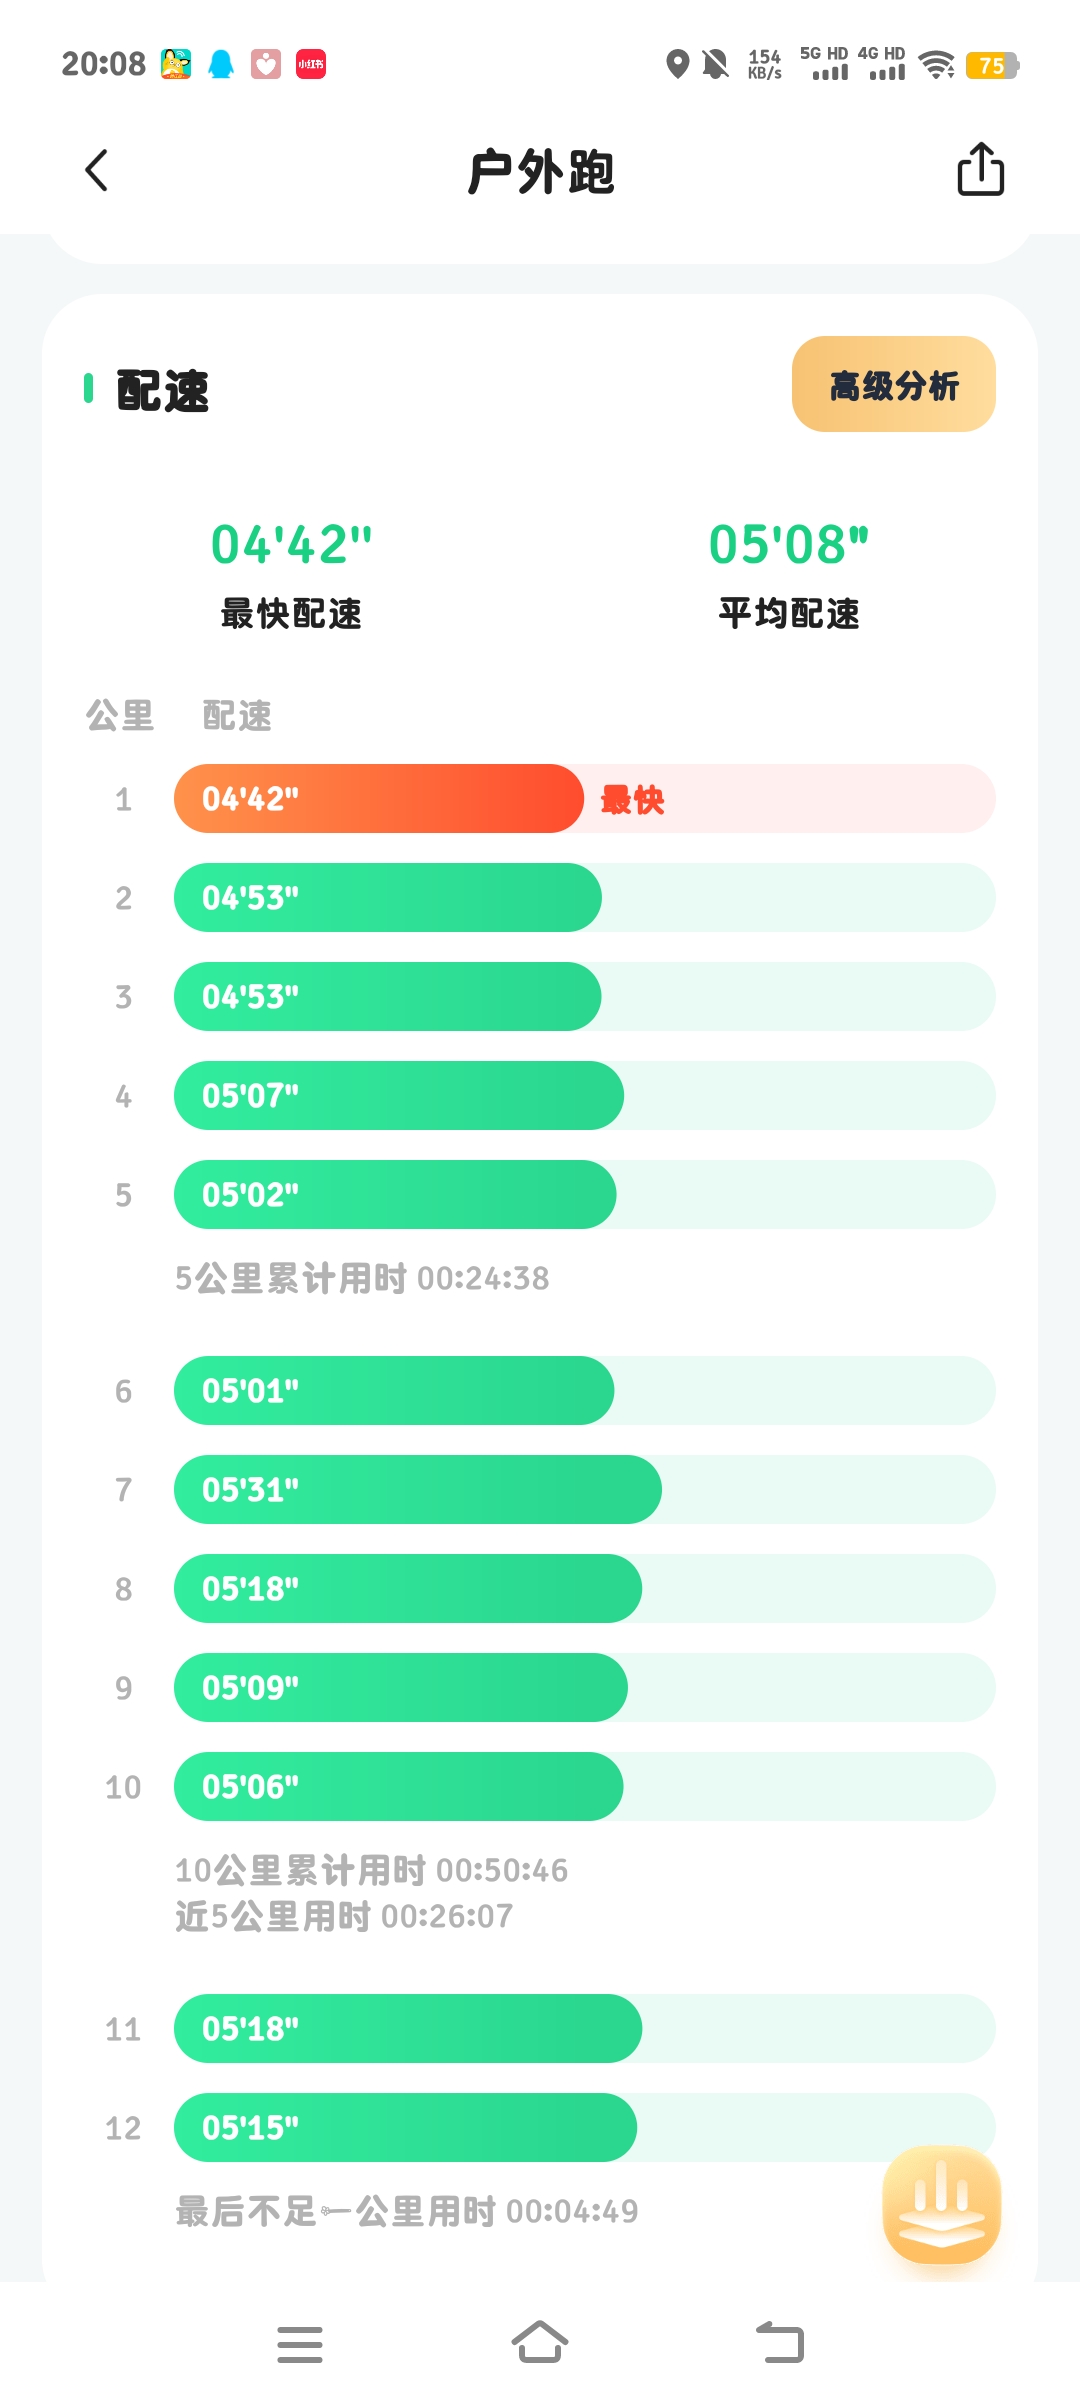The image size is (1080, 2408).
Task: Tap the QQ penguin notification icon
Action: [x=221, y=65]
